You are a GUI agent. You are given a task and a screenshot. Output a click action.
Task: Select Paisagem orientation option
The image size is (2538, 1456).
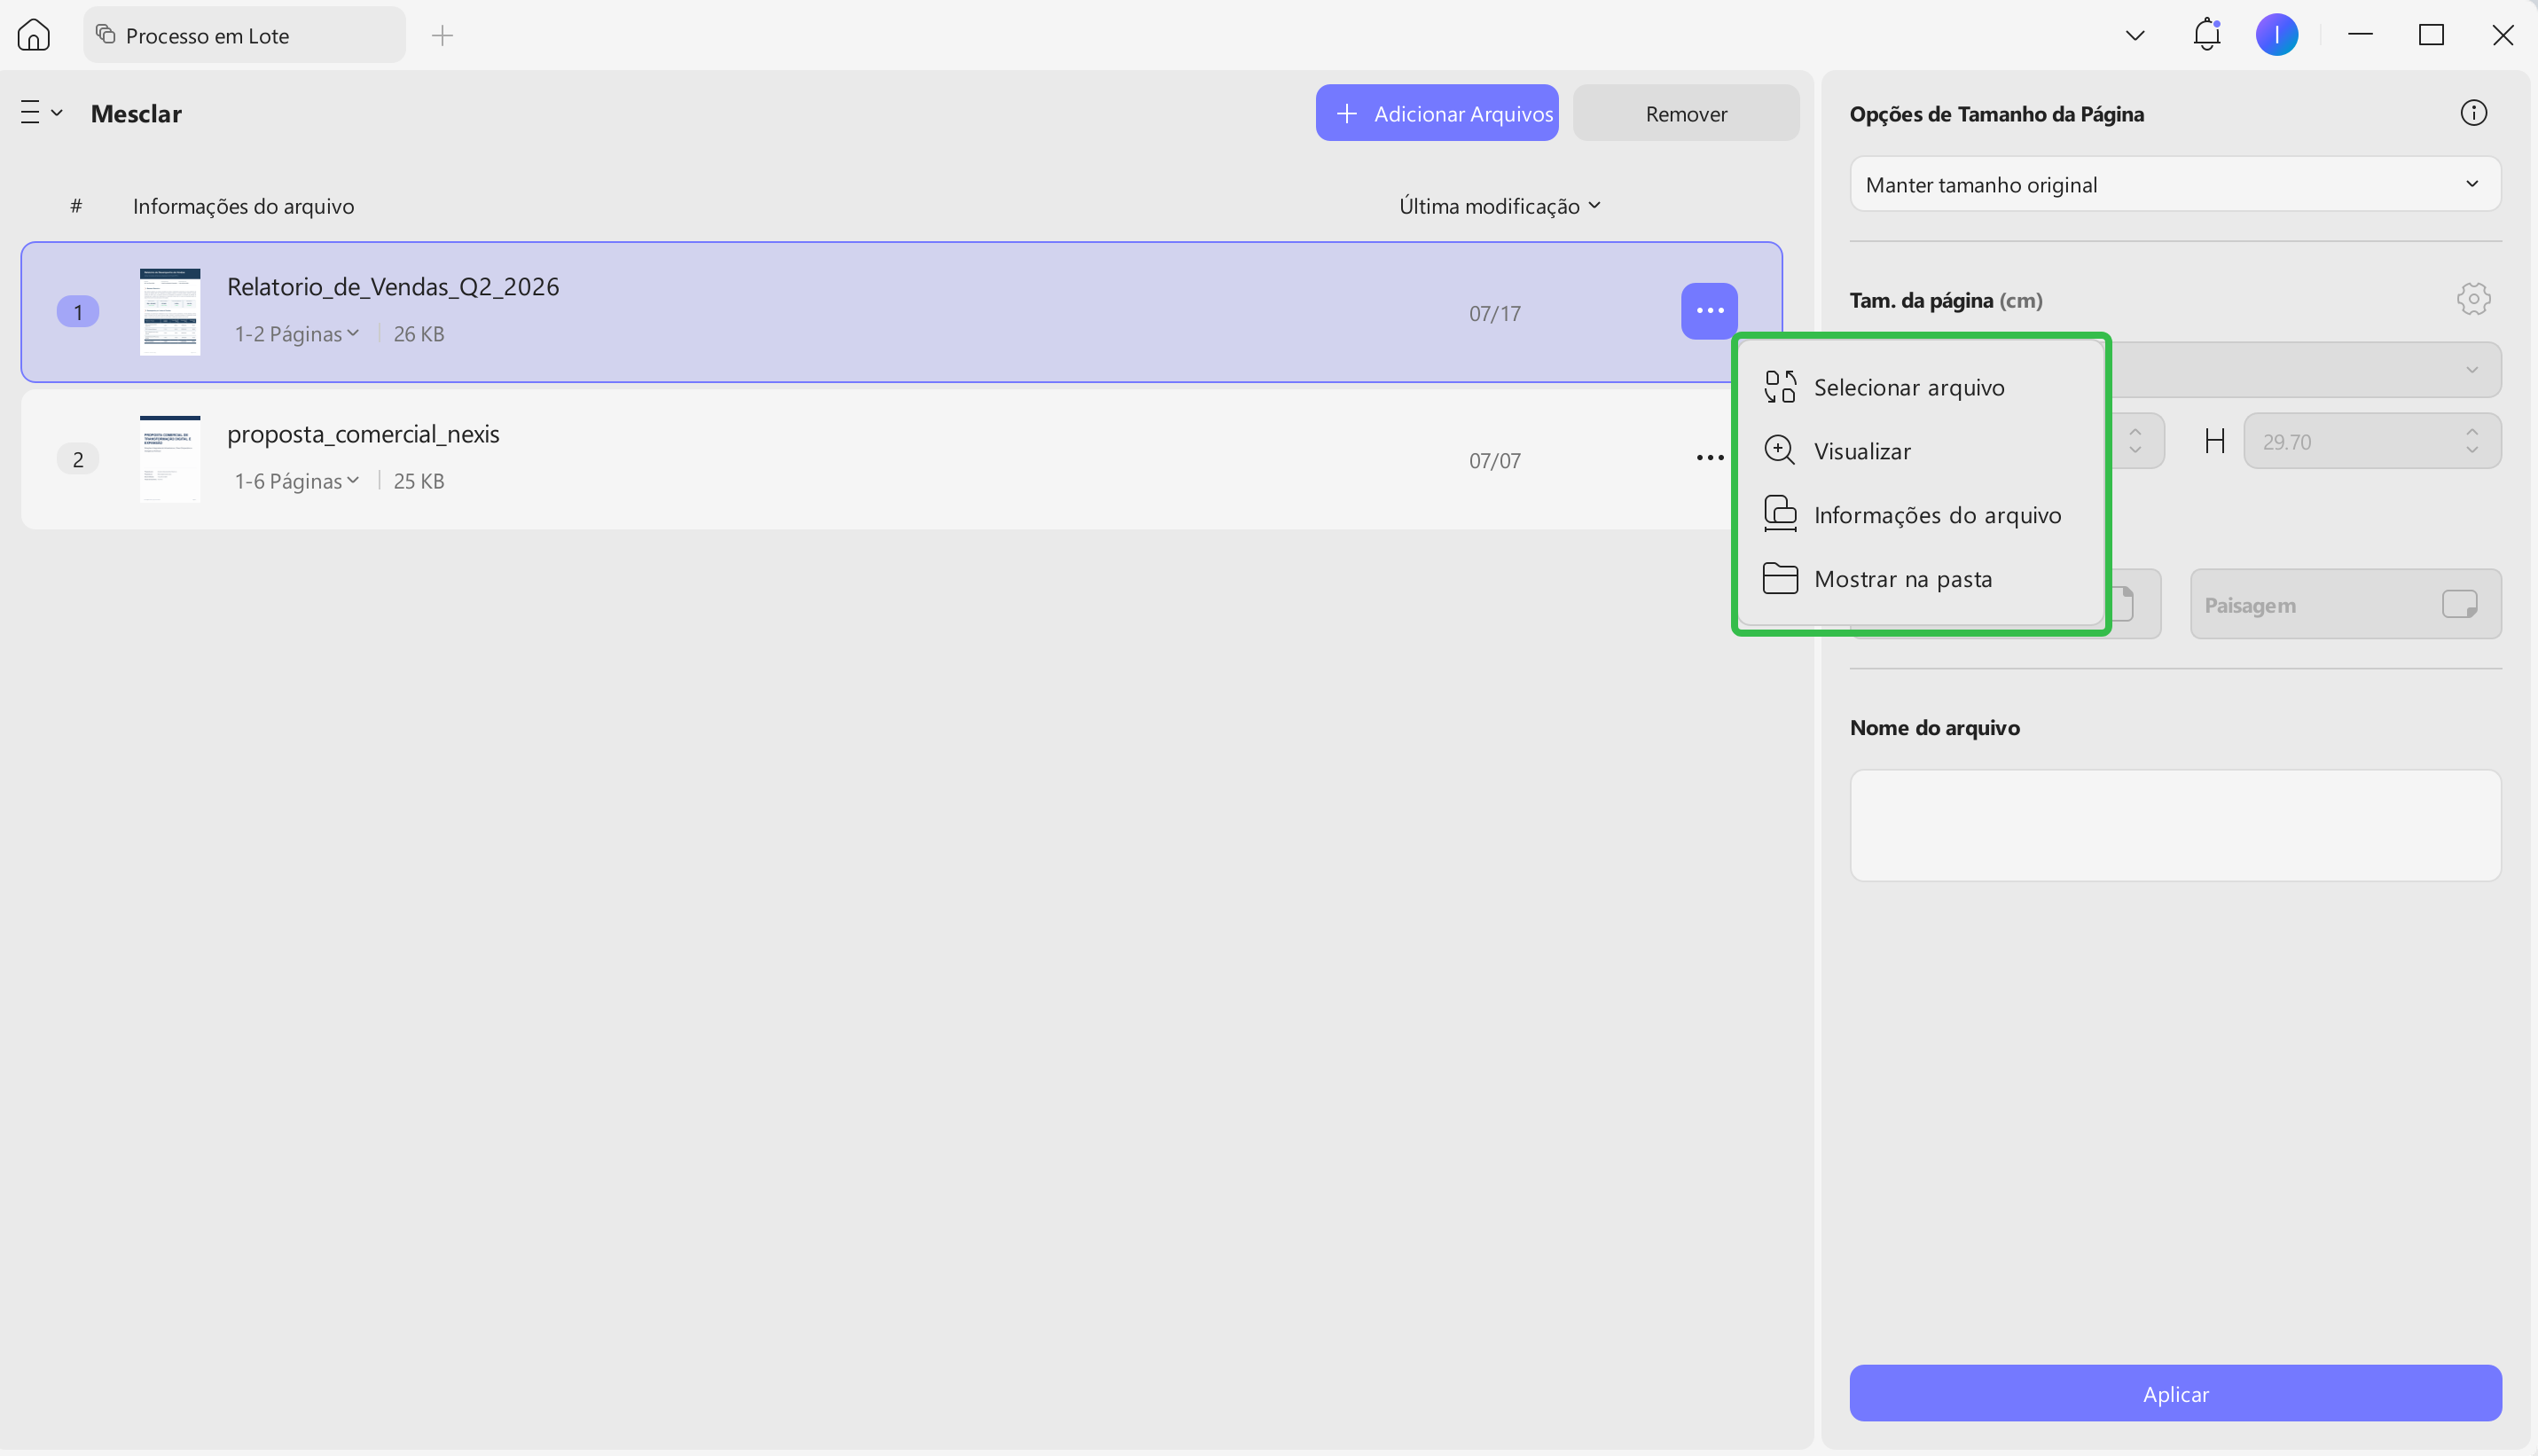[2345, 604]
